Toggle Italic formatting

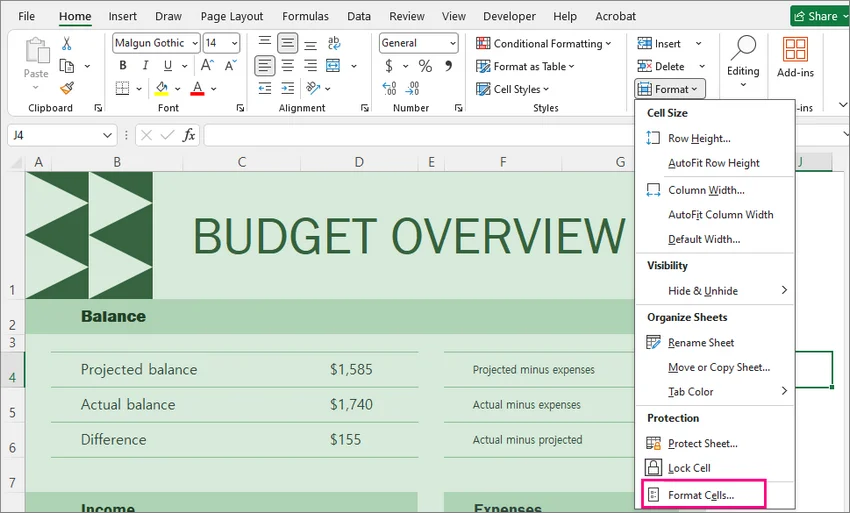[x=145, y=66]
